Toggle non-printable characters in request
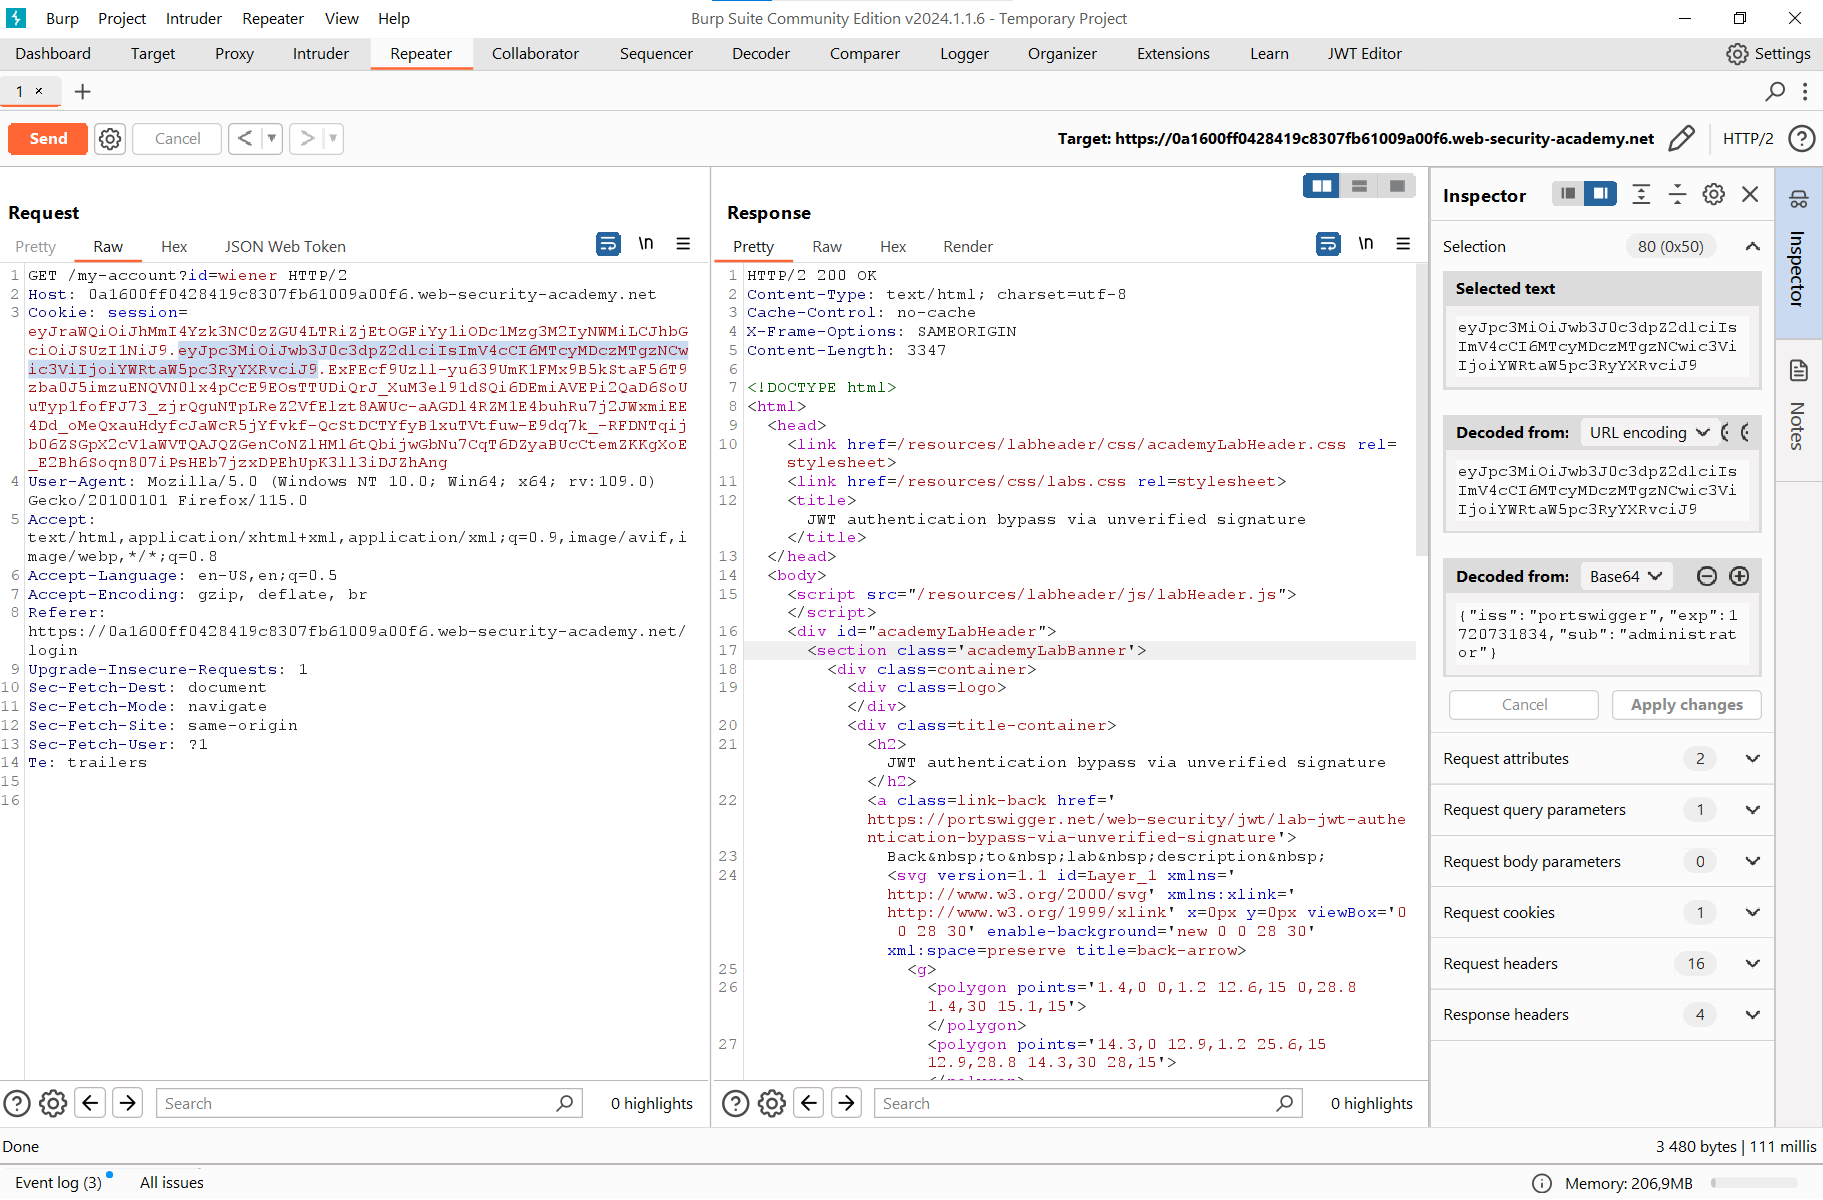1823x1200 pixels. pyautogui.click(x=646, y=244)
